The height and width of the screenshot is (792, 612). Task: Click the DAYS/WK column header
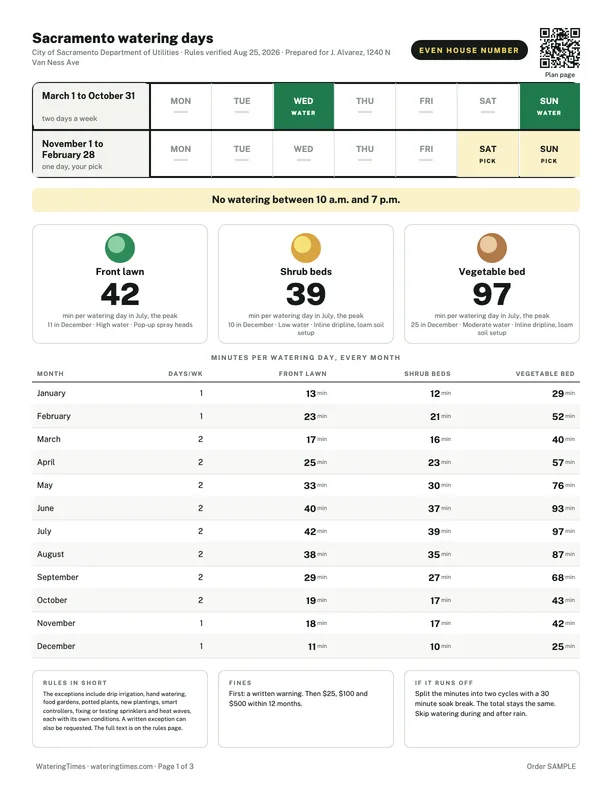tap(185, 374)
